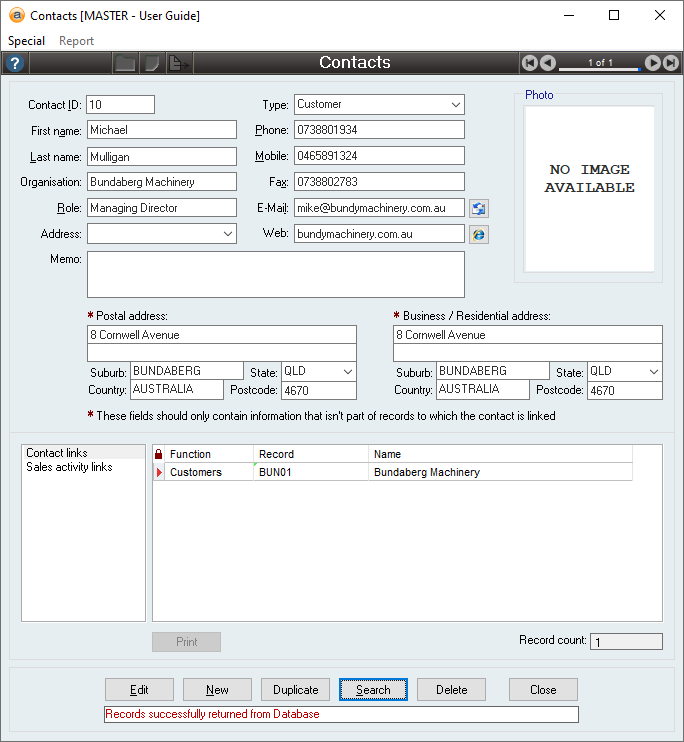Click the folder icon in the toolbar
This screenshot has width=684, height=742.
click(x=124, y=63)
